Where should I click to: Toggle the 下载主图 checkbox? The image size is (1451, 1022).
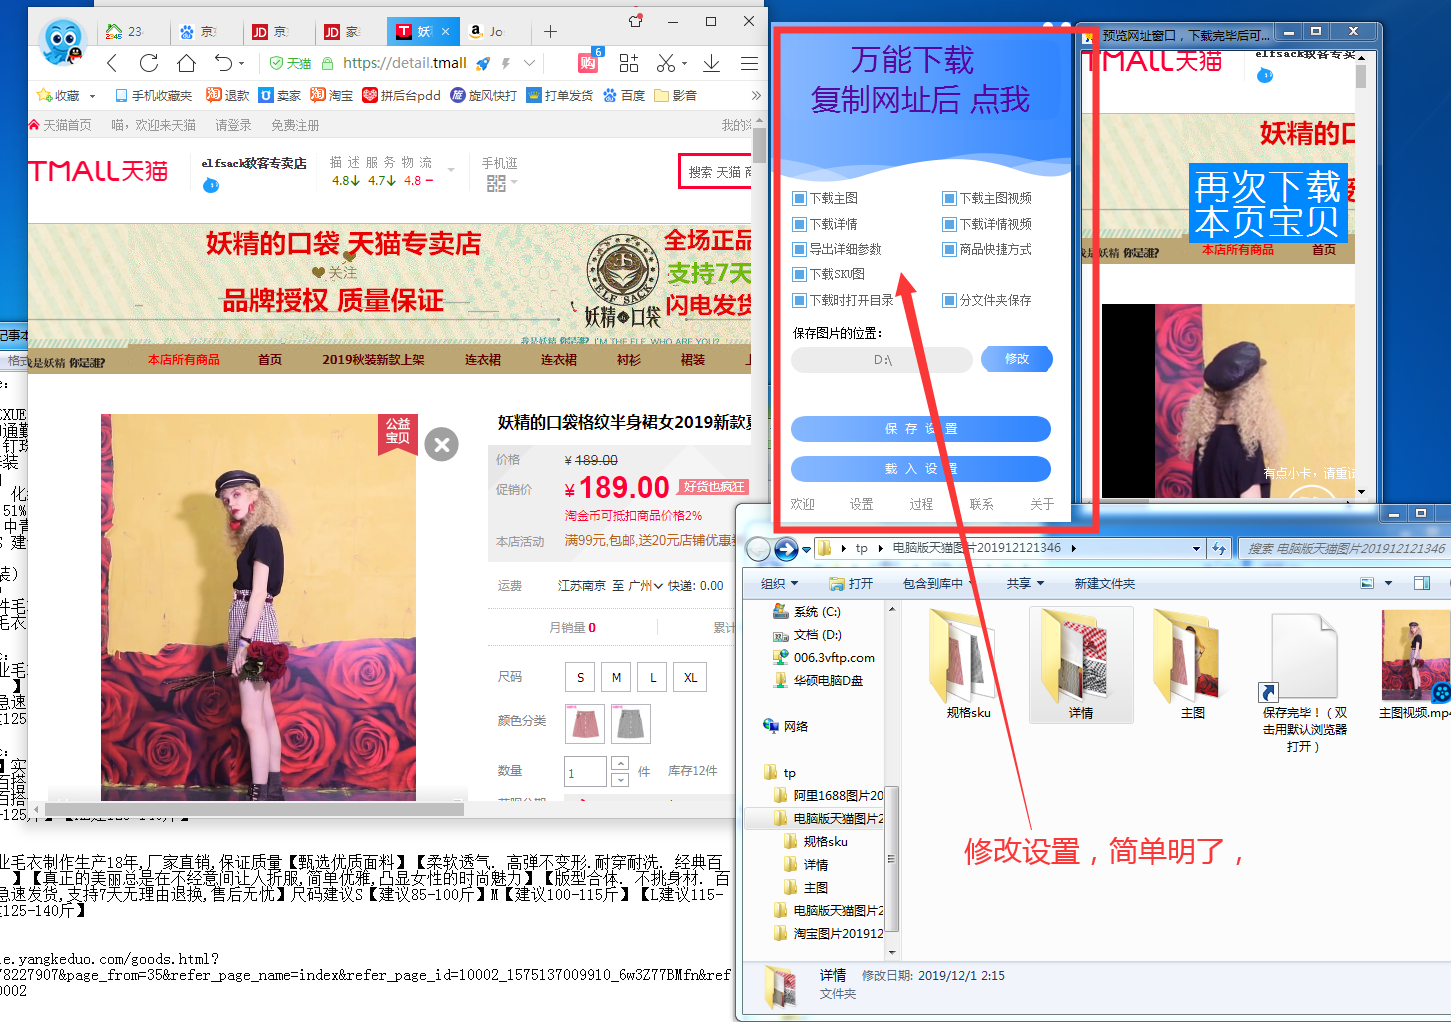coord(799,198)
